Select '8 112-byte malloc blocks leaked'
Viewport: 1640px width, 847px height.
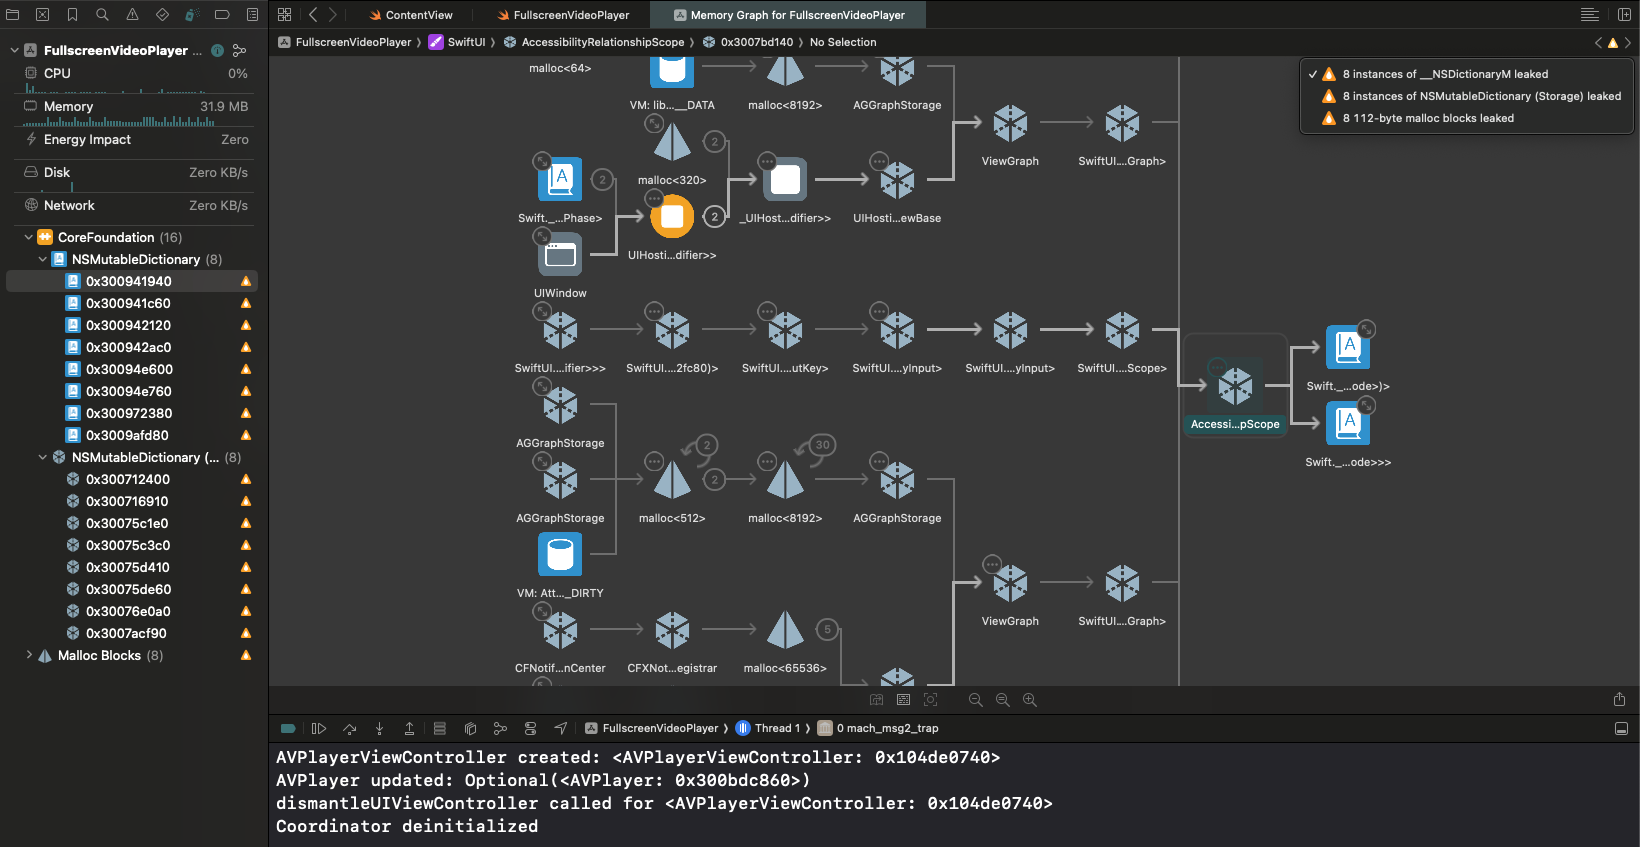coord(1427,118)
